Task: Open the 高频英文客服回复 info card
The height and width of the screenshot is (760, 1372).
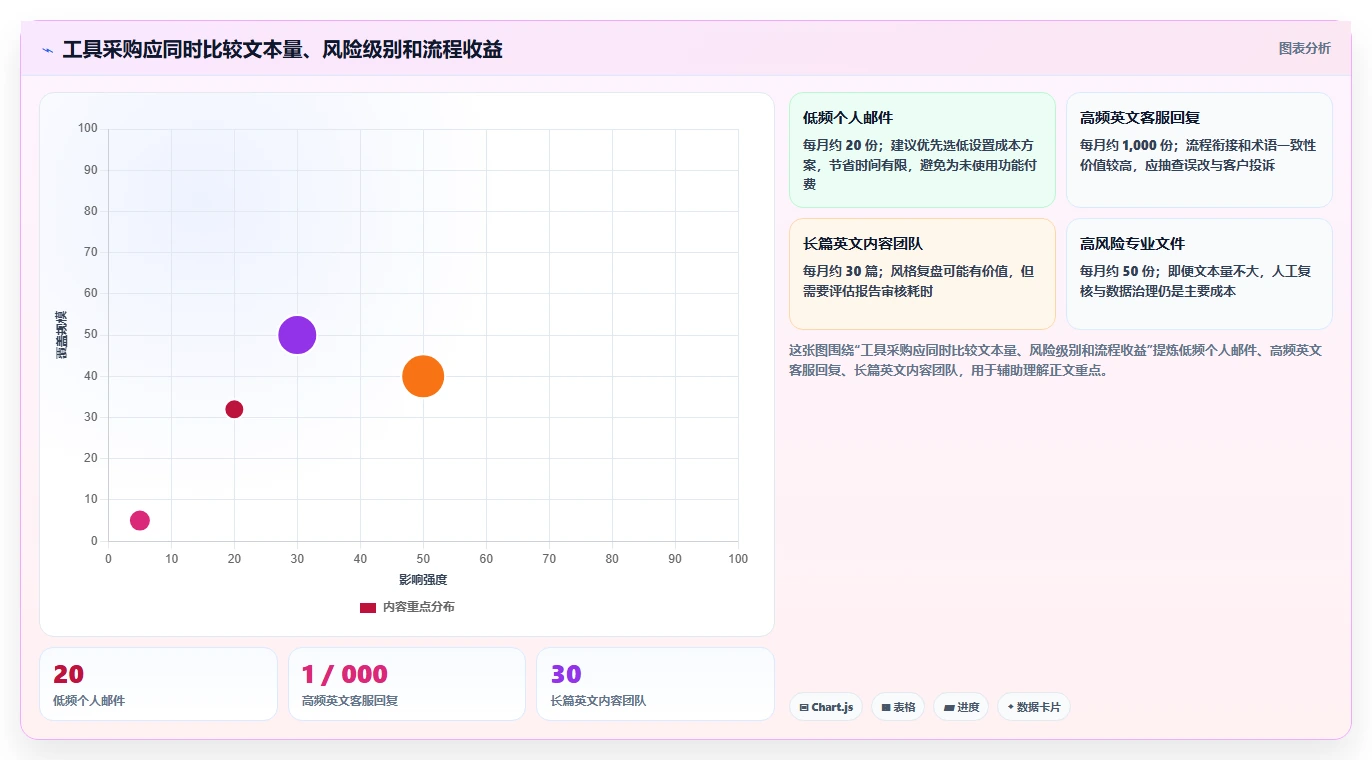Action: click(x=1199, y=150)
